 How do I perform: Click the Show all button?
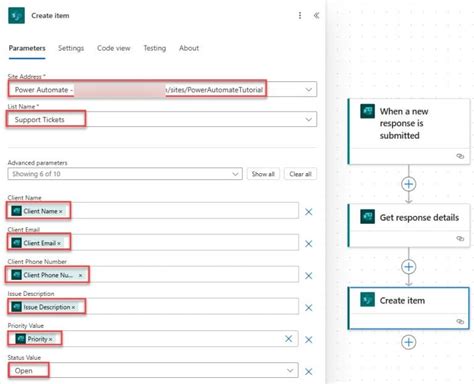pos(263,174)
